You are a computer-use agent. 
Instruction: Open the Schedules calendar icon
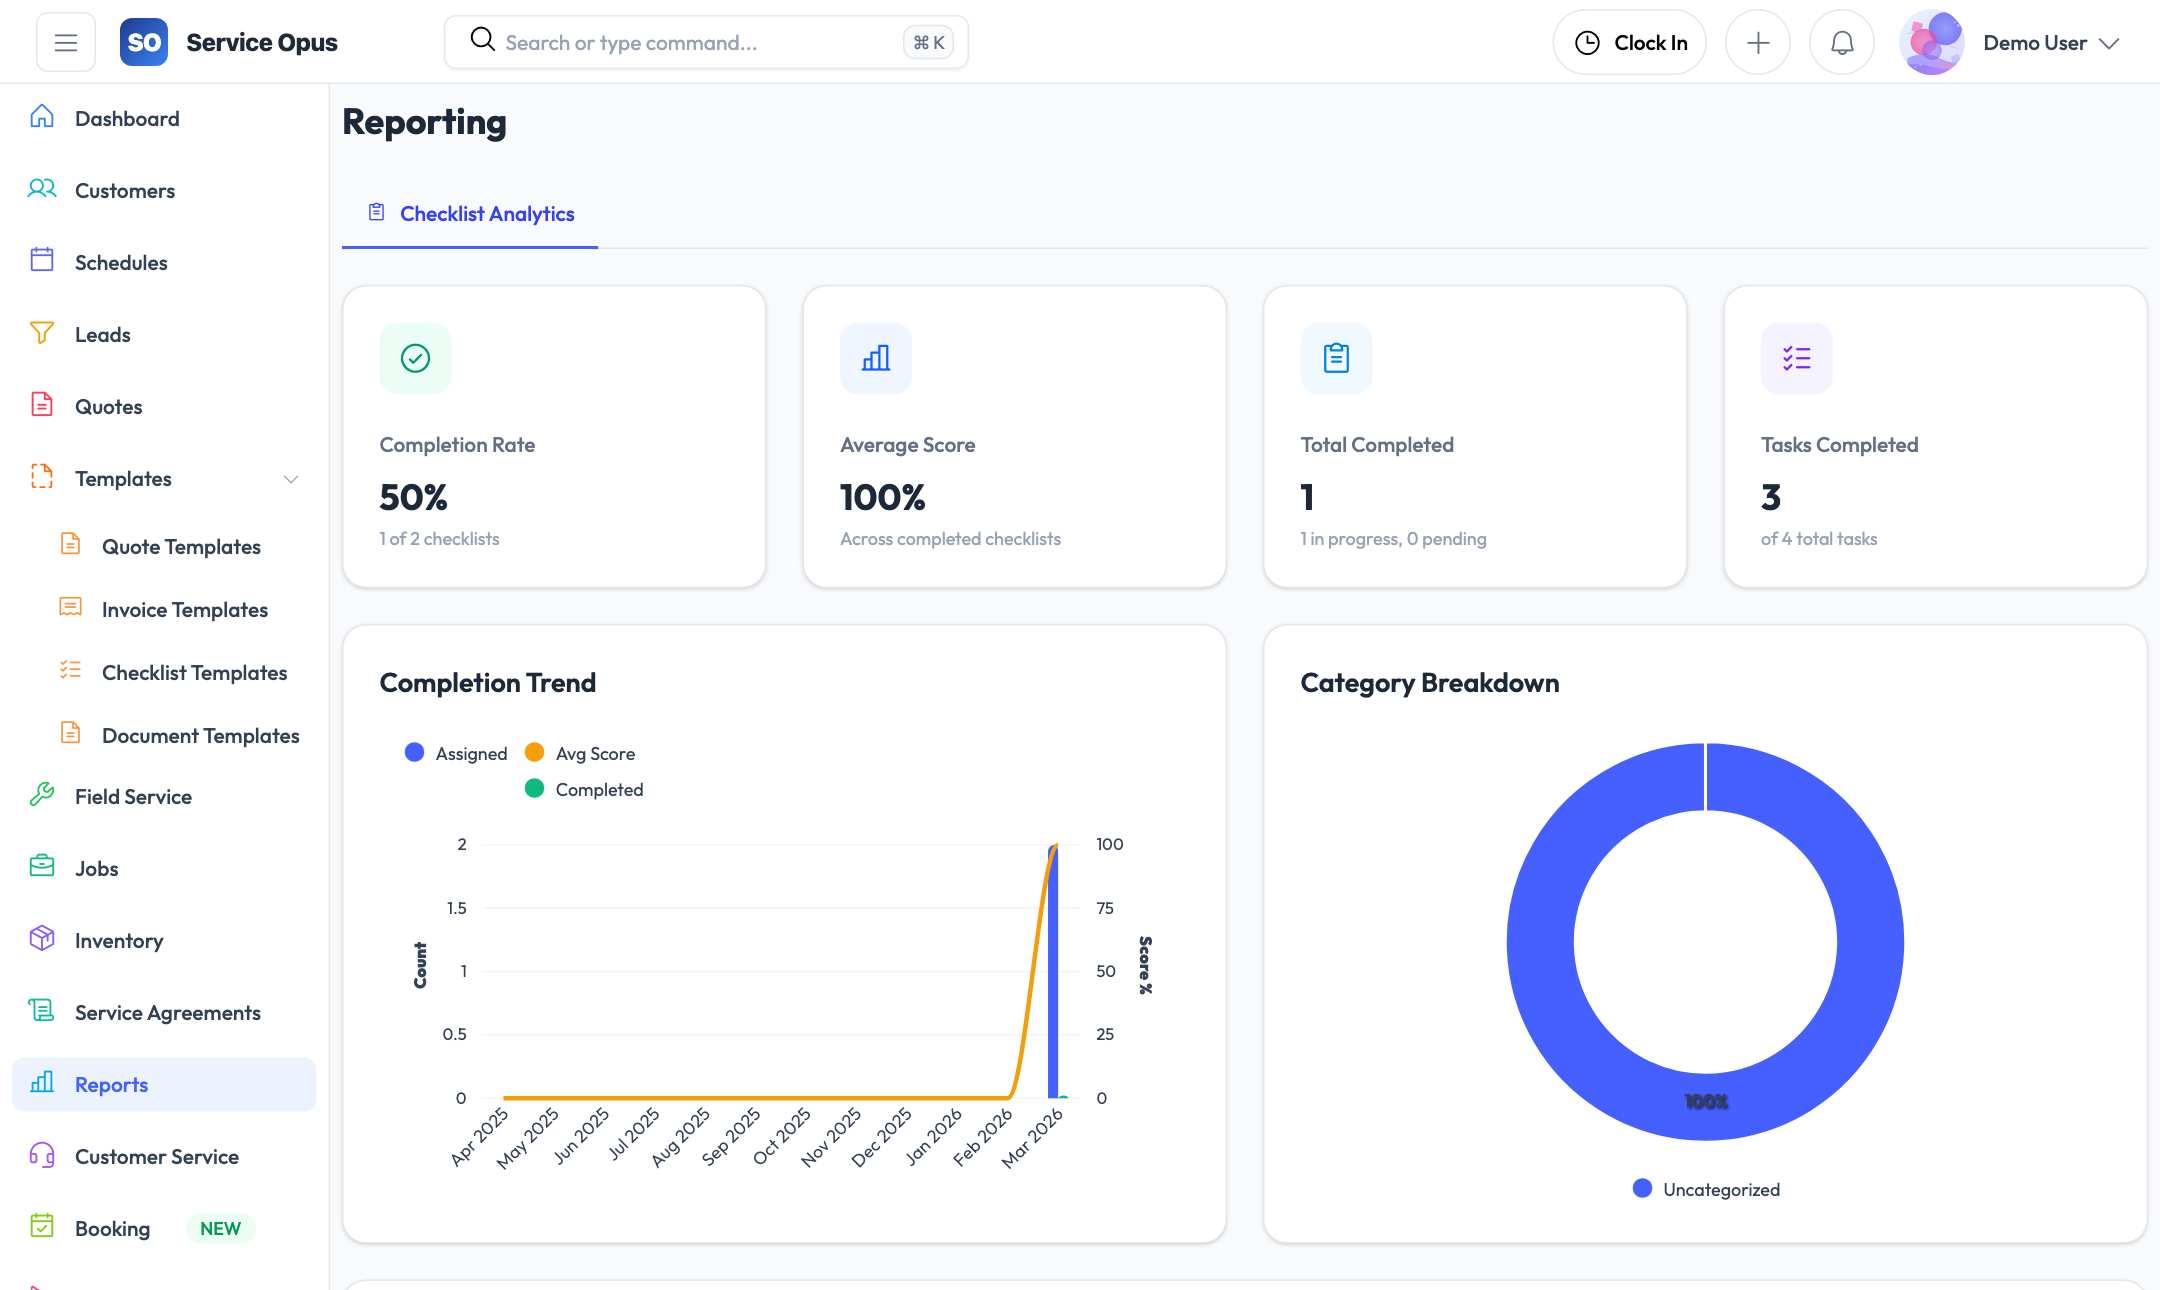click(x=42, y=261)
